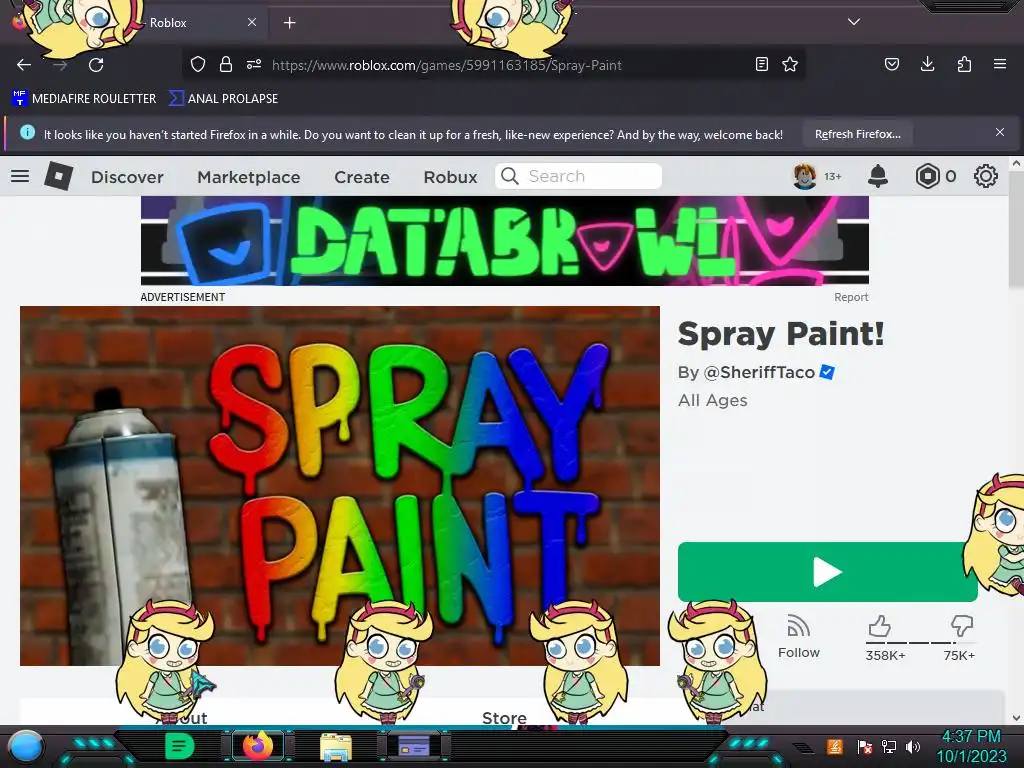Open the Windows Start orb
The width and height of the screenshot is (1024, 768).
pyautogui.click(x=26, y=746)
